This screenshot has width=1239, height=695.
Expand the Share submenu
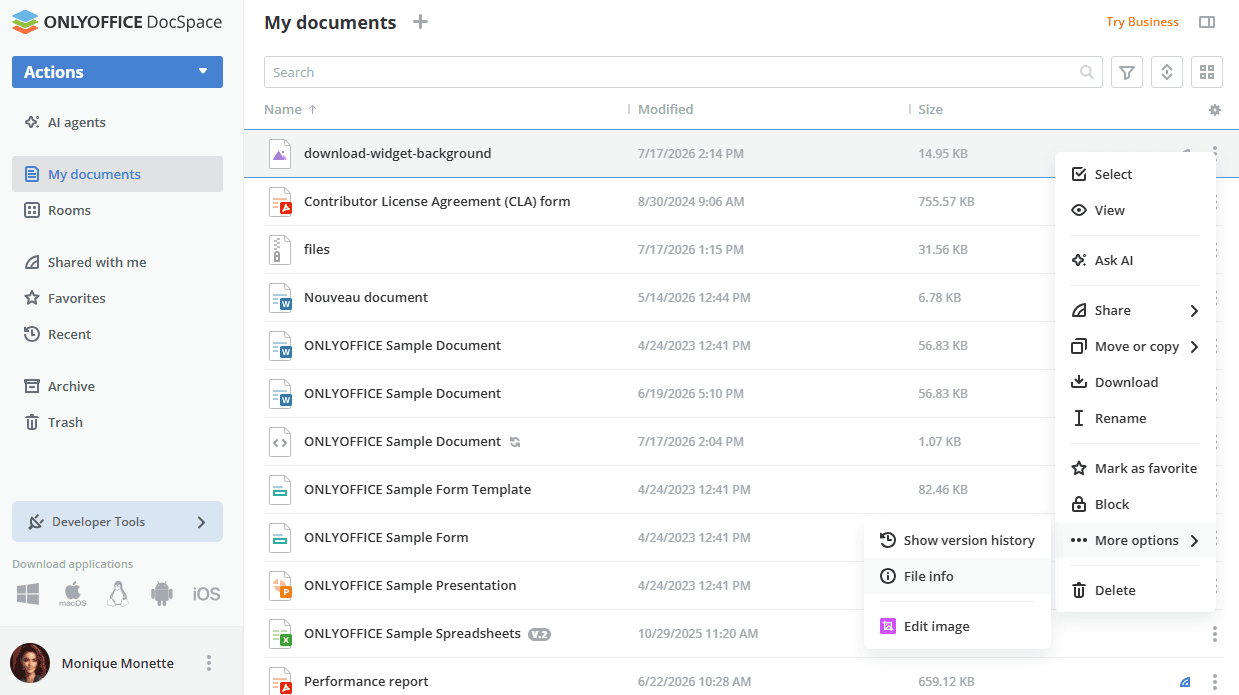[x=1135, y=310]
